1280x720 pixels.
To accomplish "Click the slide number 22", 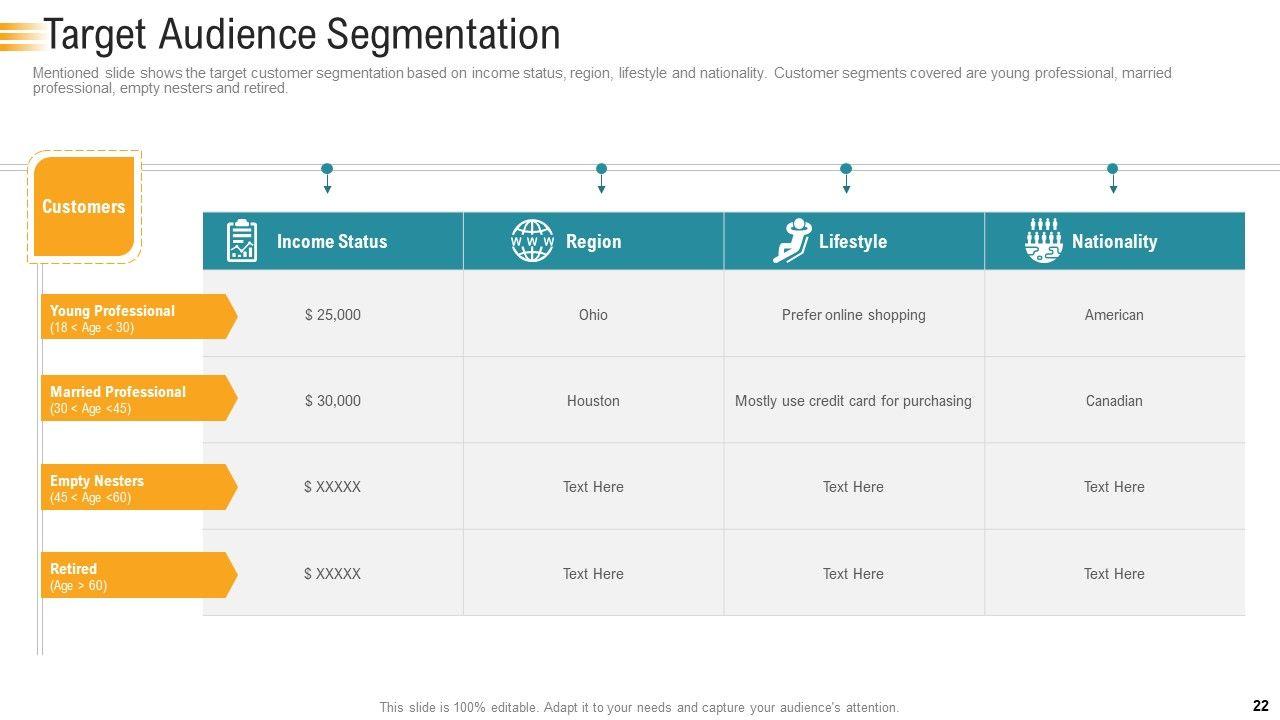I will 1260,706.
